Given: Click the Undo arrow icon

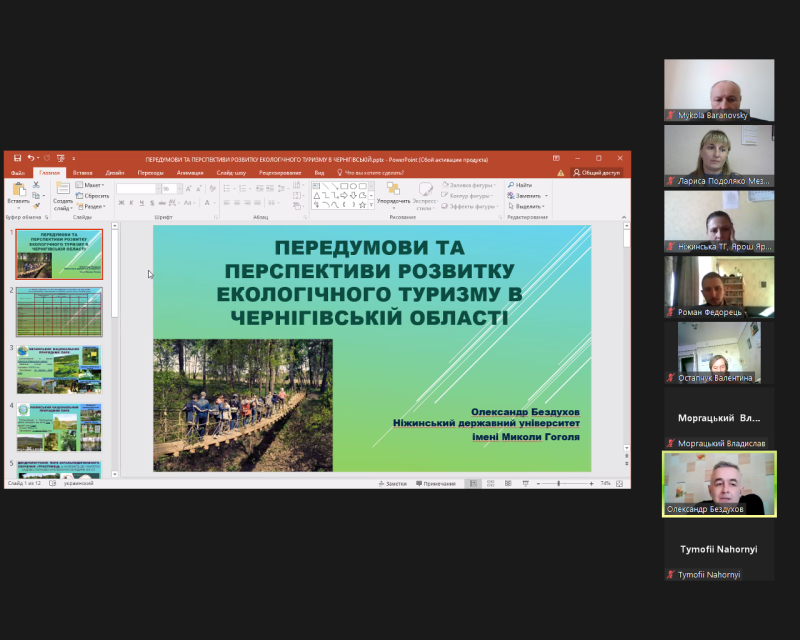Looking at the screenshot, I should click(x=31, y=158).
